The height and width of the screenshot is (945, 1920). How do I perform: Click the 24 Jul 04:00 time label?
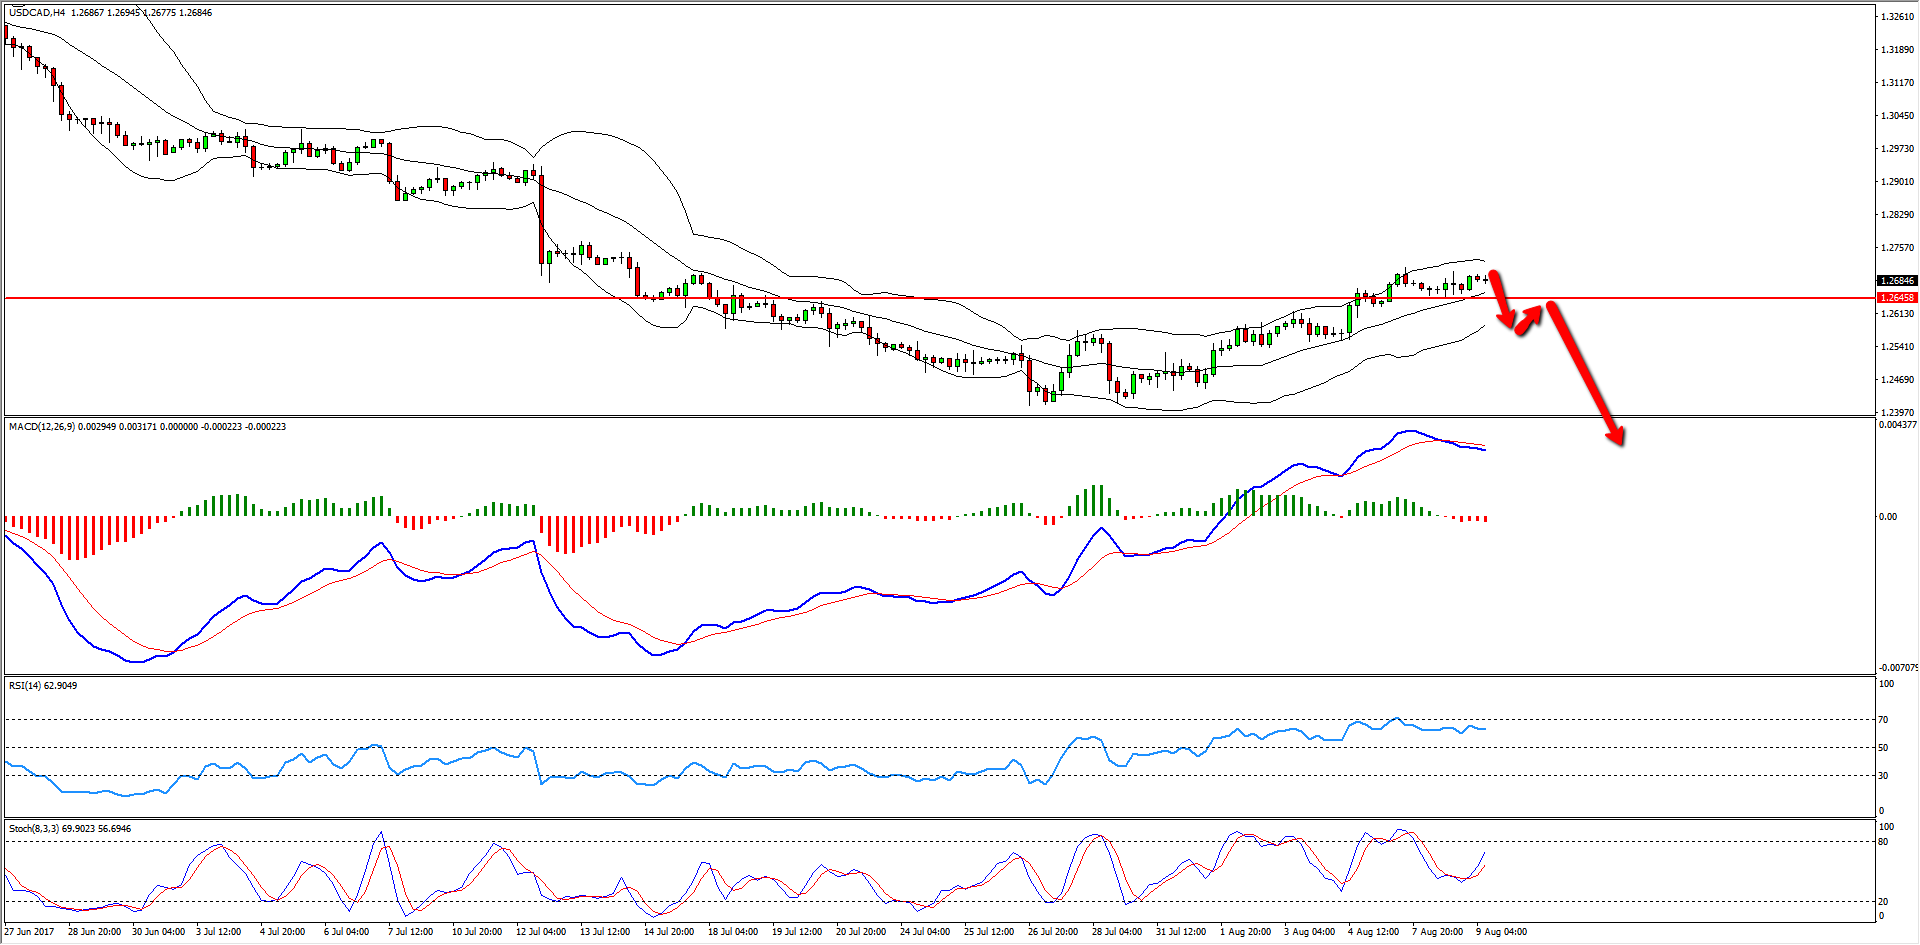click(925, 932)
